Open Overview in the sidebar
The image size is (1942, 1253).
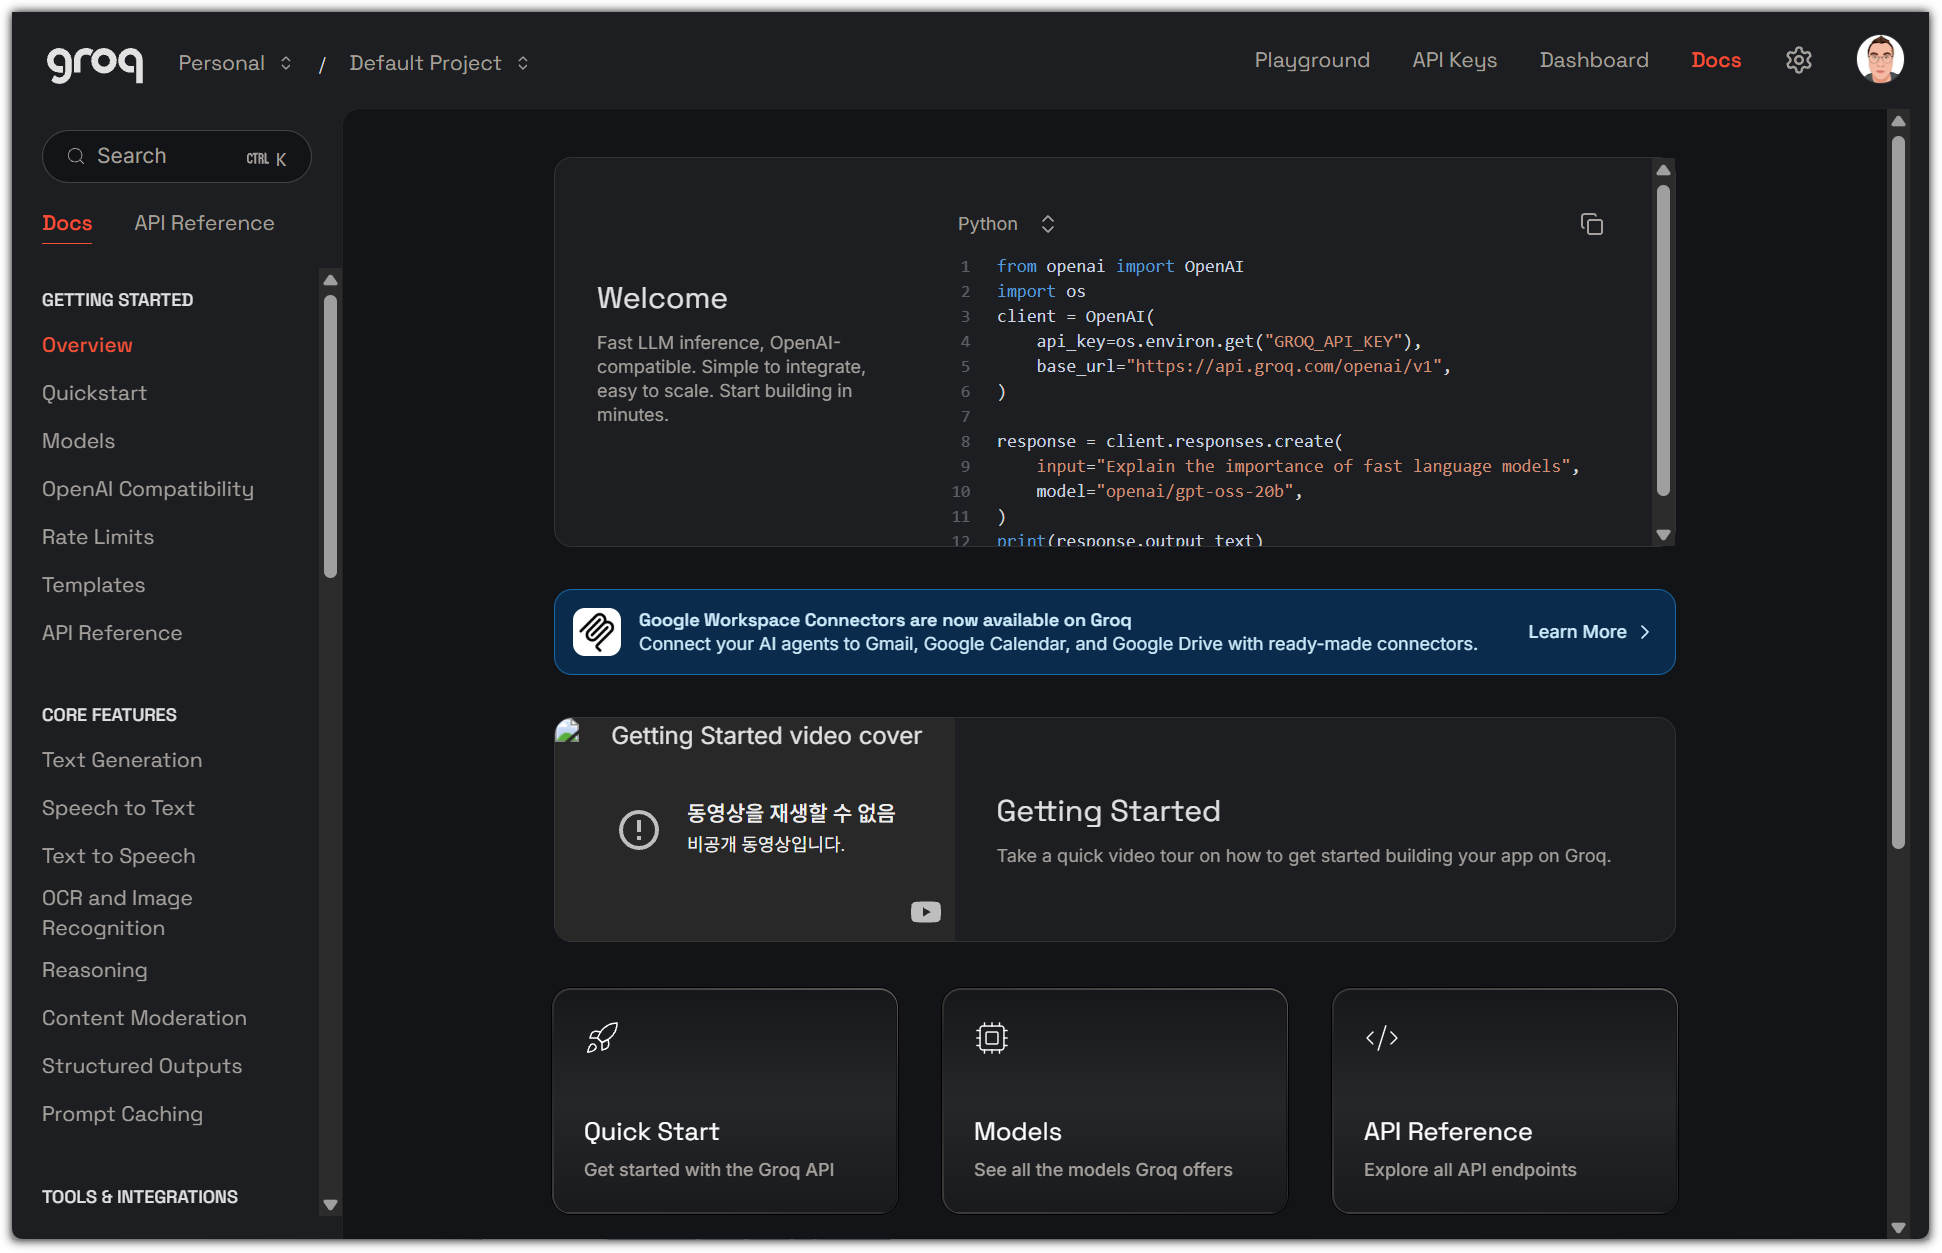pos(87,345)
